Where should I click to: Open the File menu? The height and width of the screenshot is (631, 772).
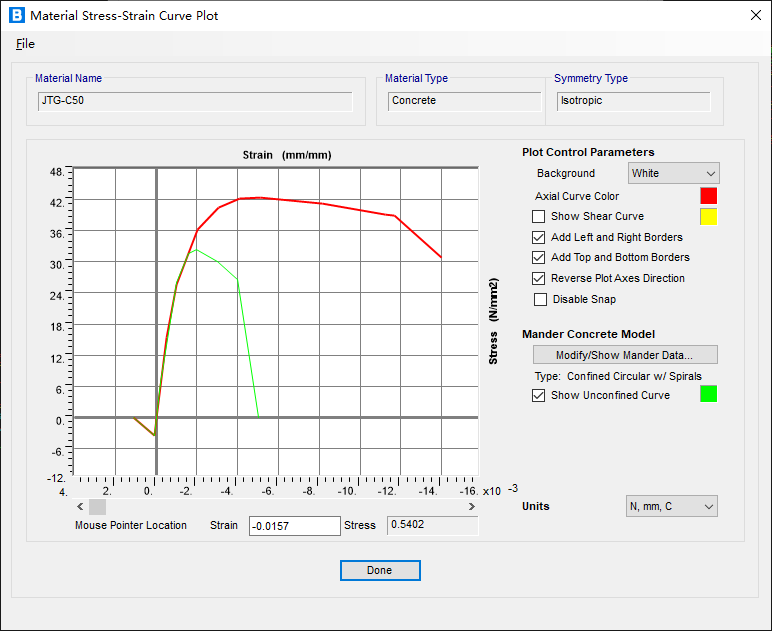pos(25,44)
